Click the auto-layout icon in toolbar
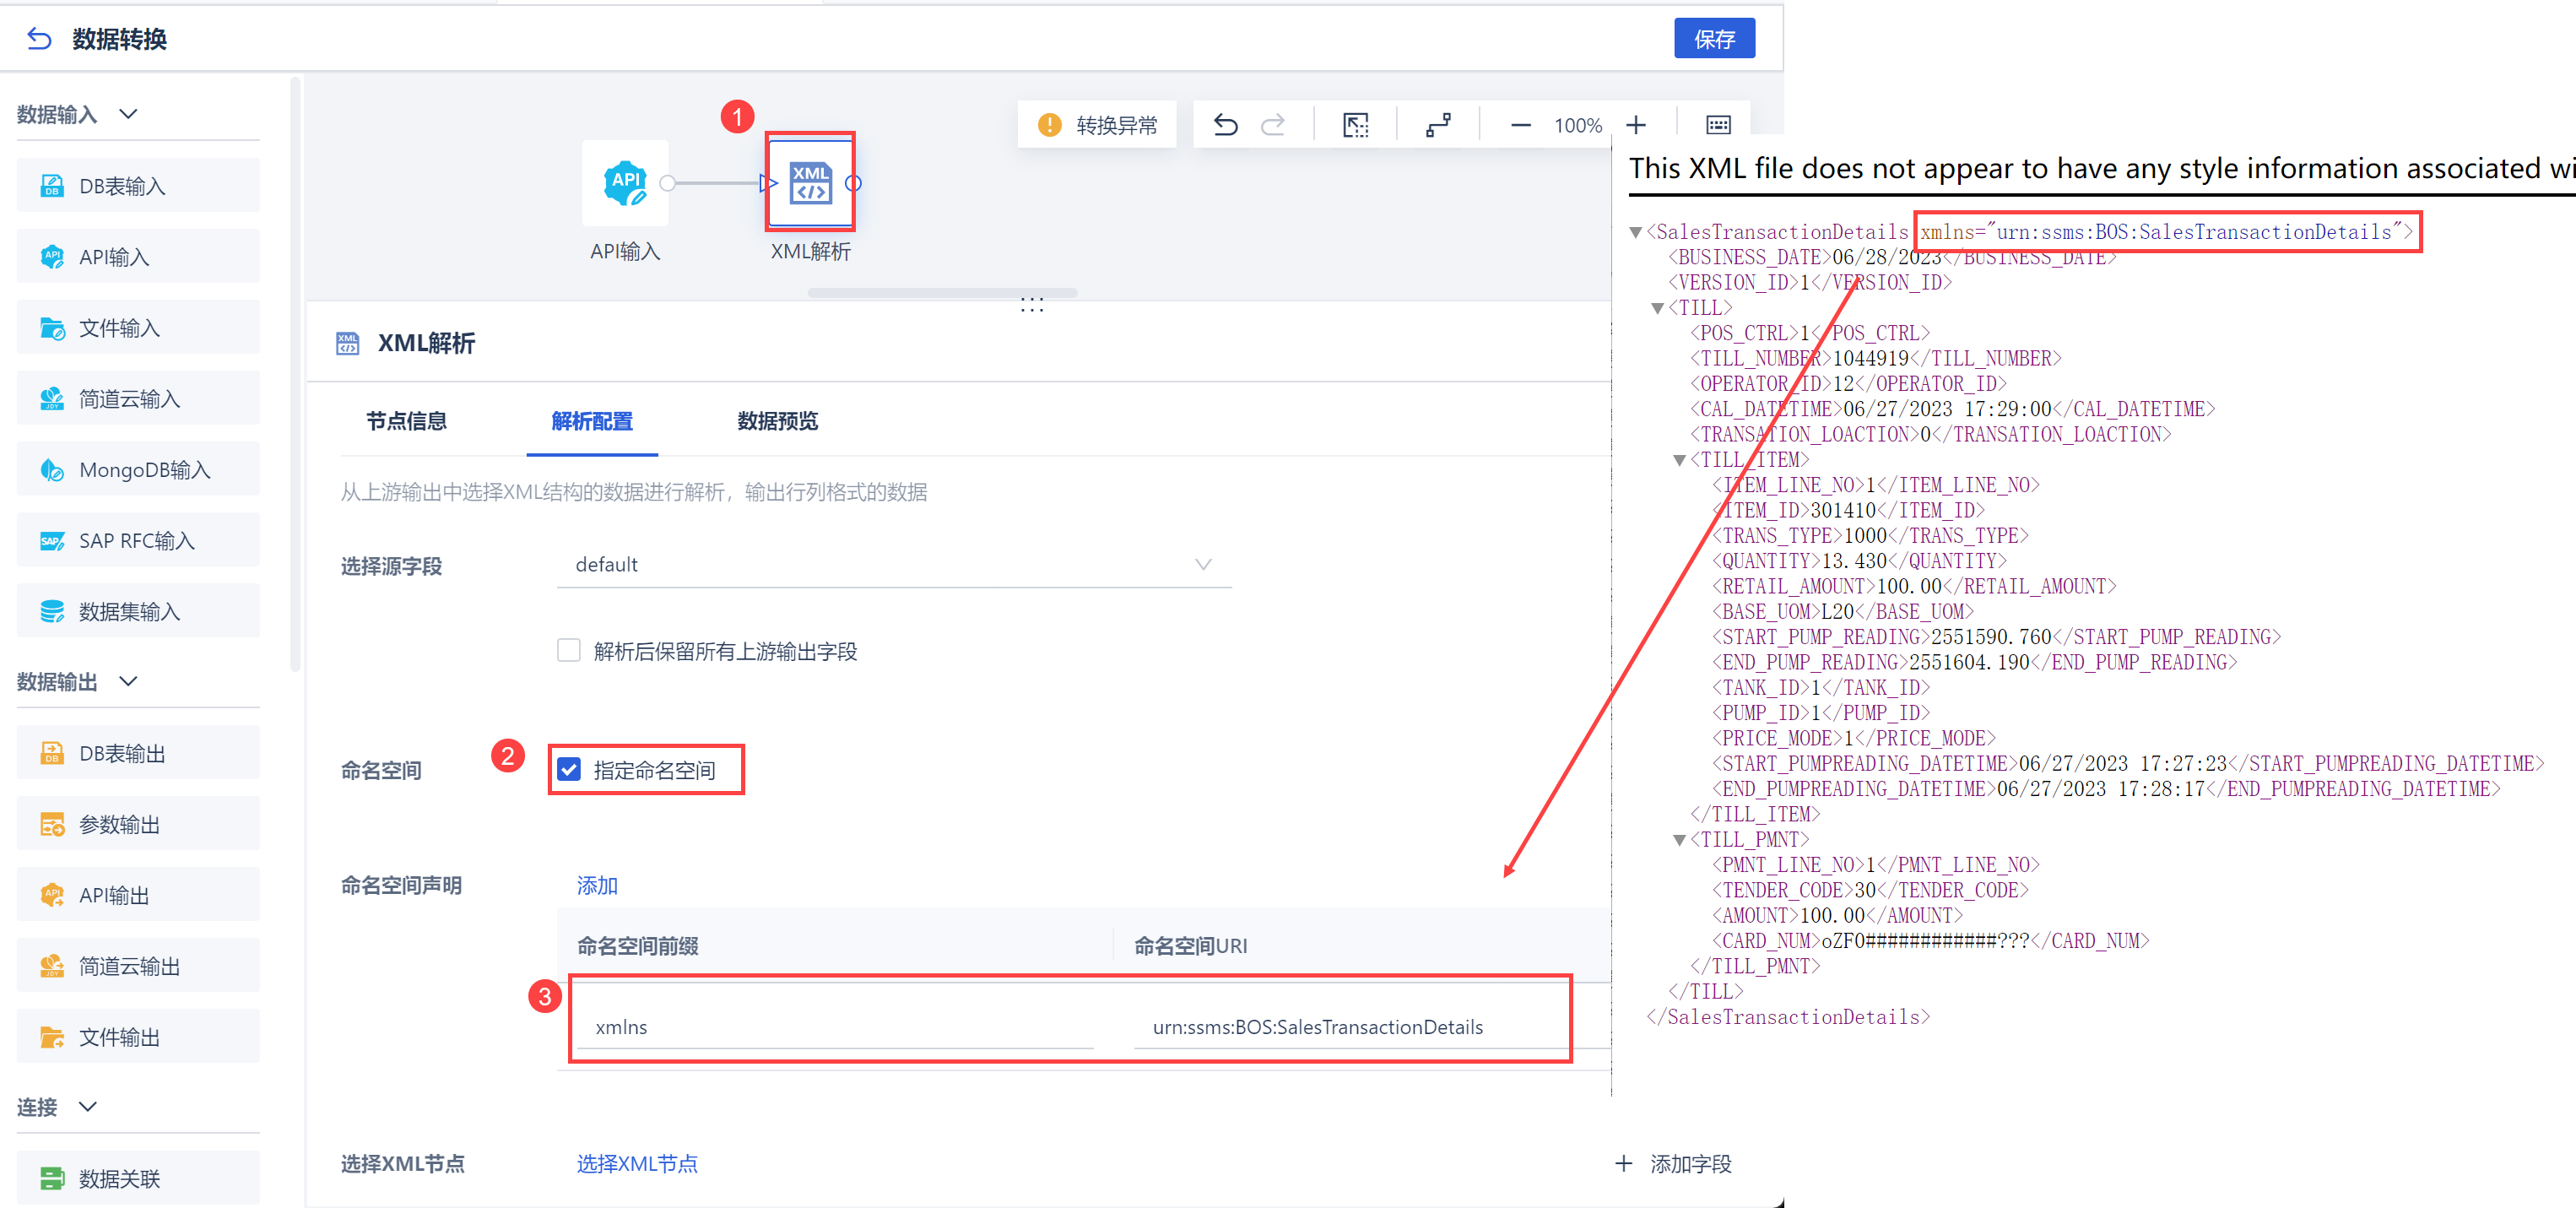This screenshot has height=1208, width=2576. click(x=1438, y=125)
